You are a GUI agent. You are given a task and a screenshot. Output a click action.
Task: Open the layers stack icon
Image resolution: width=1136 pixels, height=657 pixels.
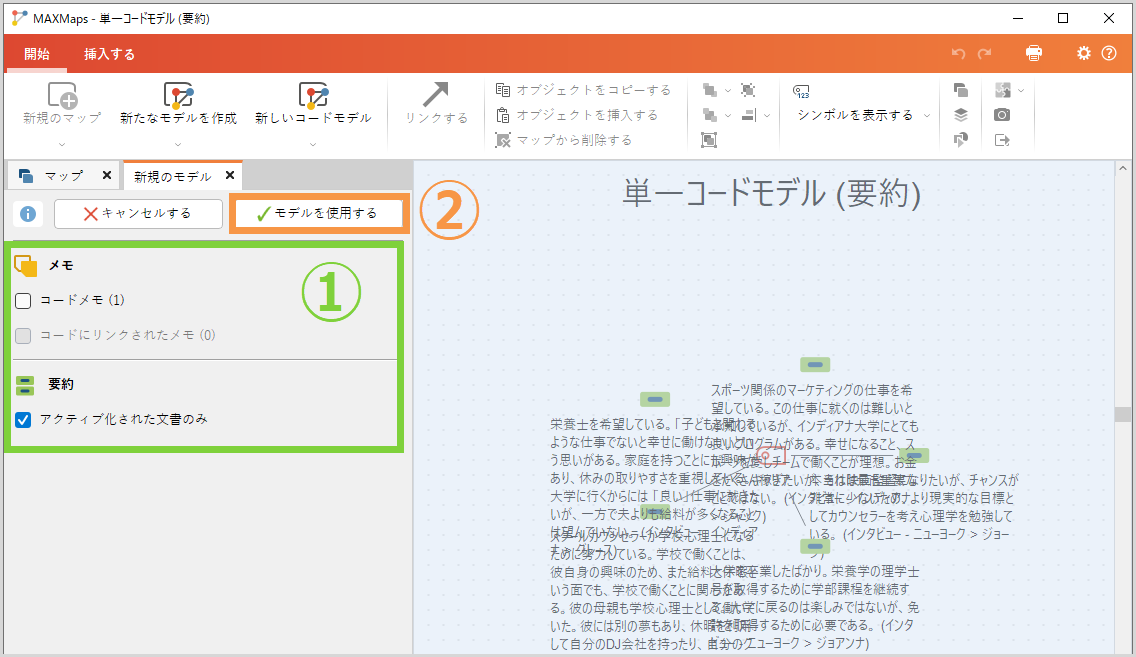point(961,115)
